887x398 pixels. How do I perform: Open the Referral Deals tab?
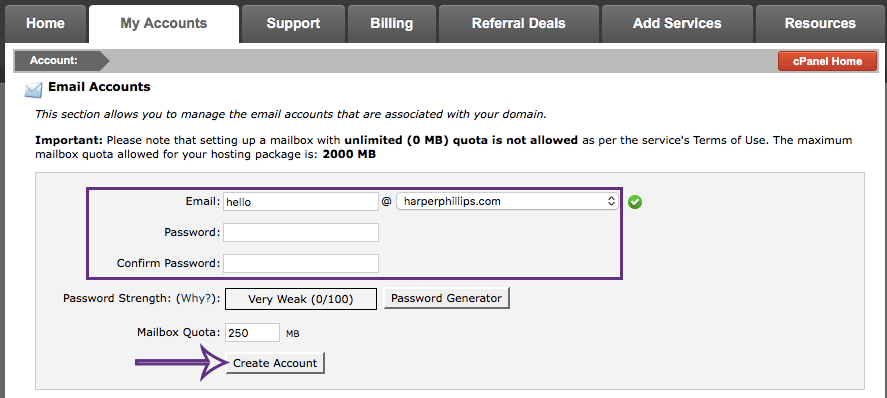[519, 24]
